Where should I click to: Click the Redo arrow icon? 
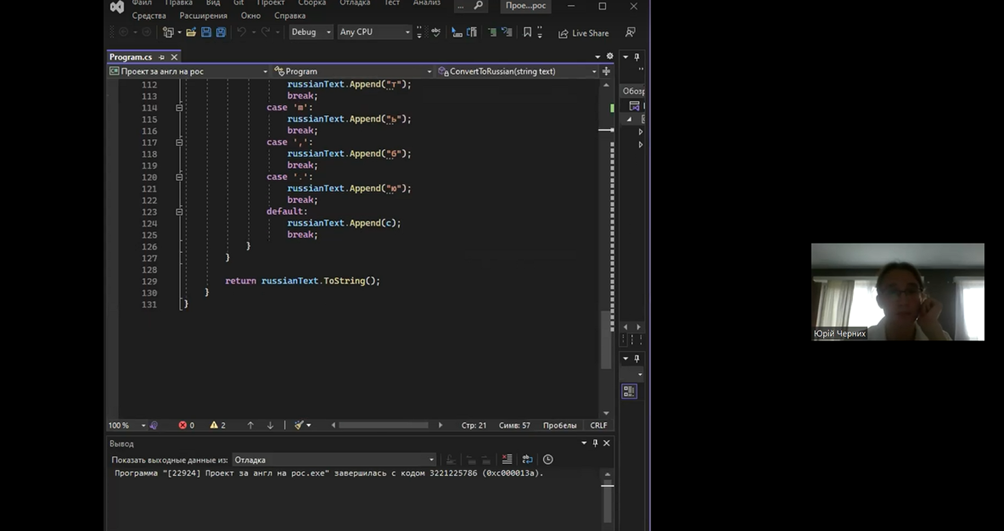(x=265, y=32)
